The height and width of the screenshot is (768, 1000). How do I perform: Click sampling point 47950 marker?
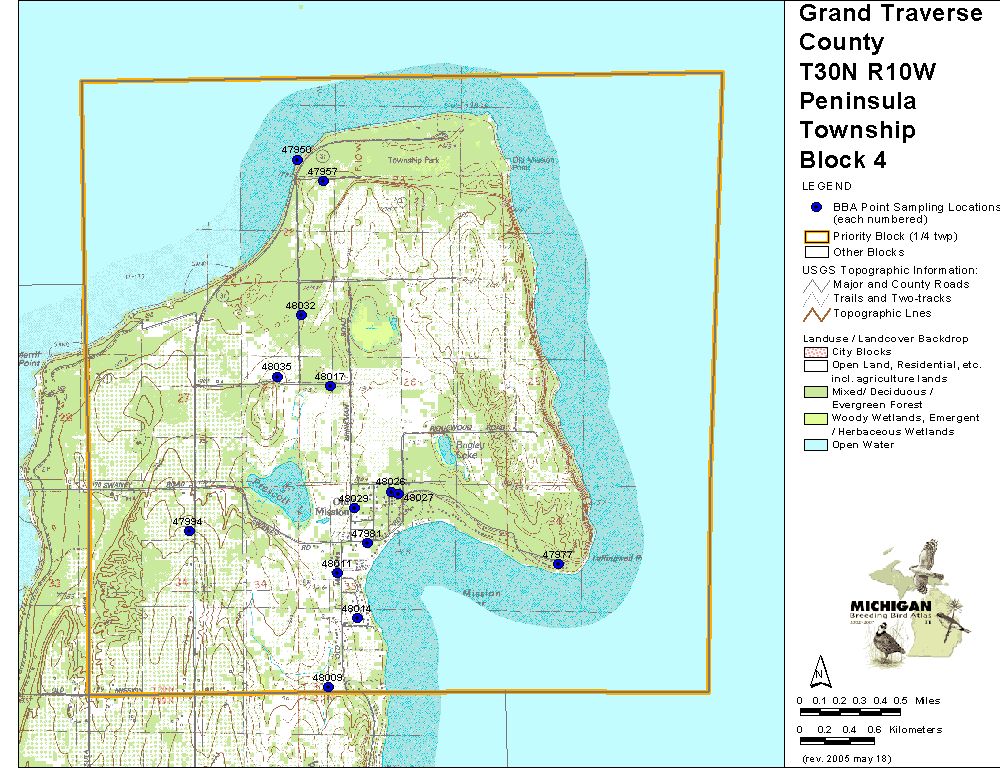(x=297, y=160)
